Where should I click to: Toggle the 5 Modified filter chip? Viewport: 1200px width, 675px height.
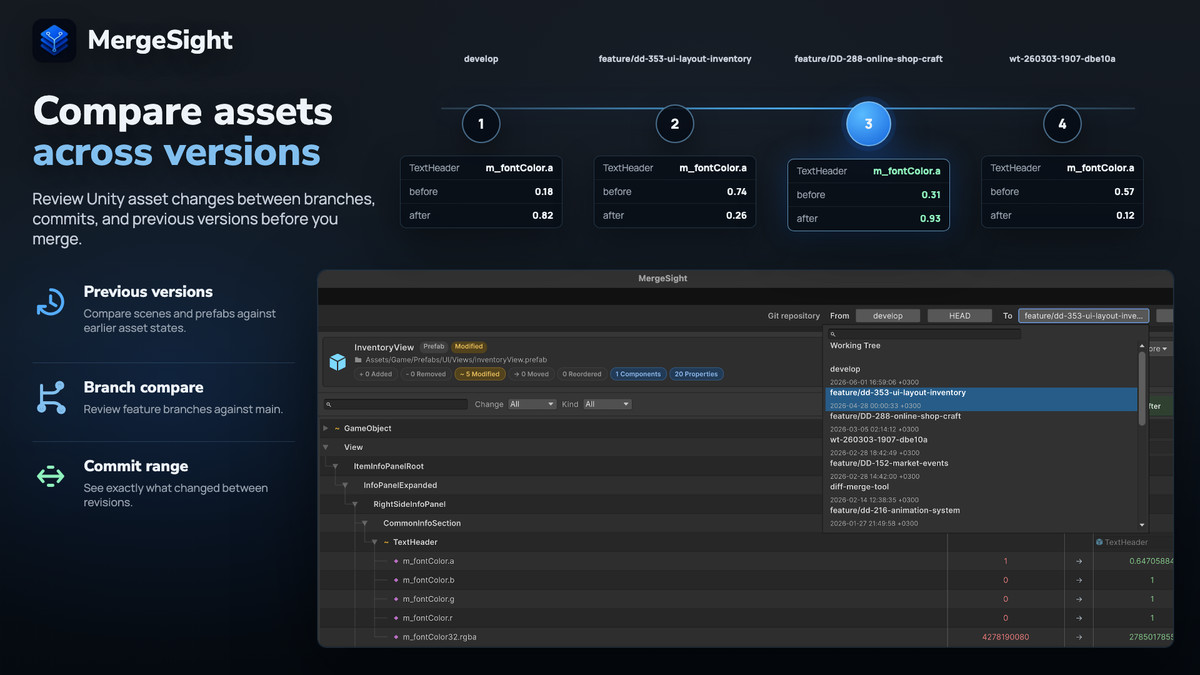pyautogui.click(x=480, y=374)
